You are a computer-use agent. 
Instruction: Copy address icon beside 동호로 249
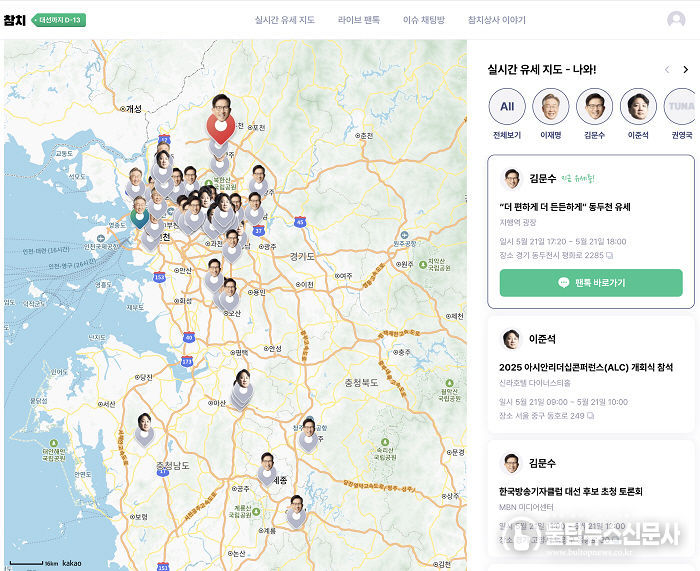(590, 416)
